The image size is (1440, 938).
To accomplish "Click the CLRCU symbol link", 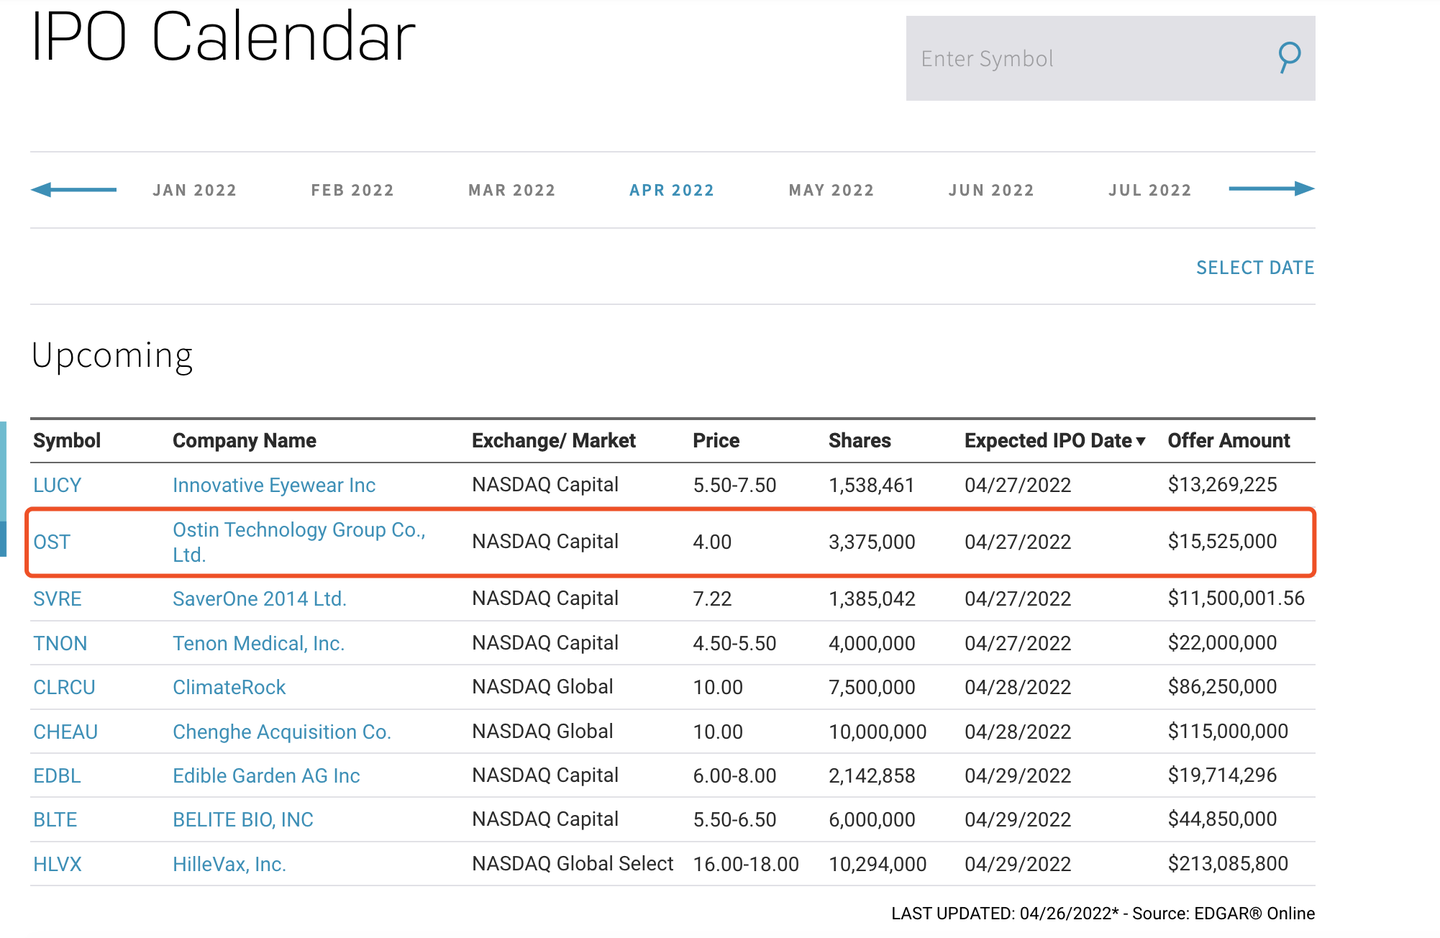I will 64,687.
